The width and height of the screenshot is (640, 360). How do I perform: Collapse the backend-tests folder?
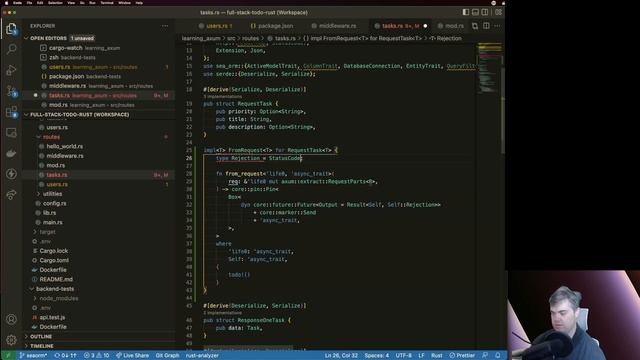[55, 289]
